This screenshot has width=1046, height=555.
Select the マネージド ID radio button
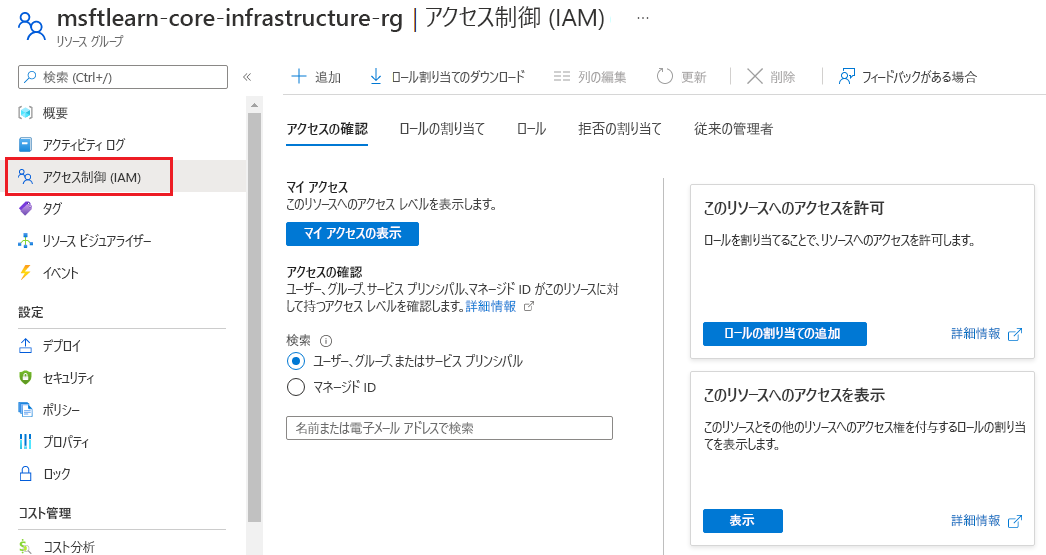click(x=296, y=387)
